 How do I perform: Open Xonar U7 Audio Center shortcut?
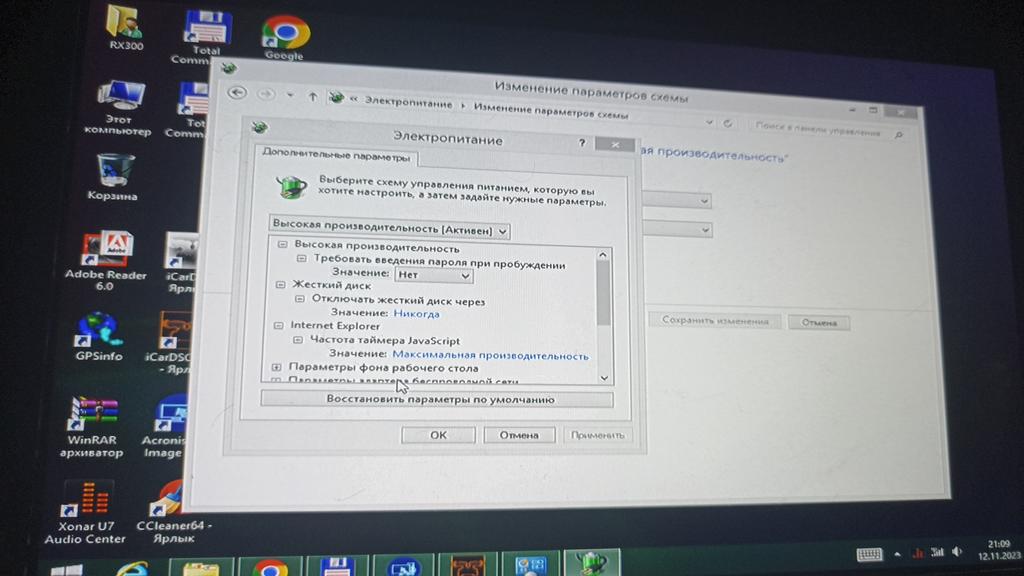pos(86,513)
